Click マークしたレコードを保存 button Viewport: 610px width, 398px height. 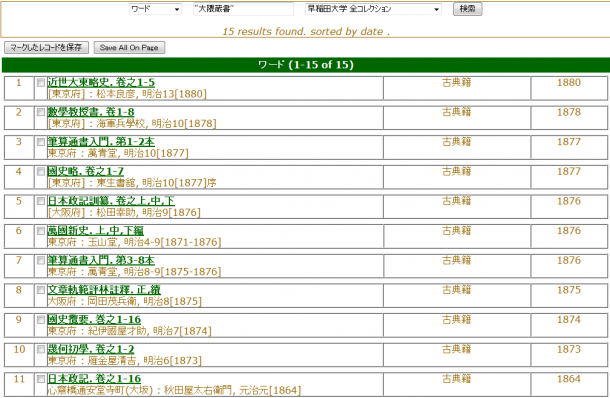(46, 47)
